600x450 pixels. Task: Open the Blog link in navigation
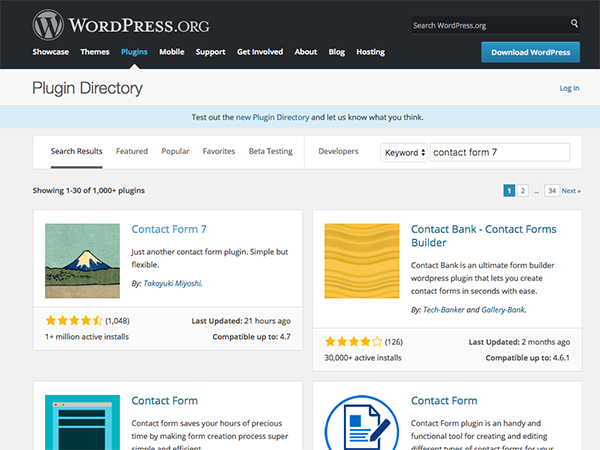[x=337, y=52]
